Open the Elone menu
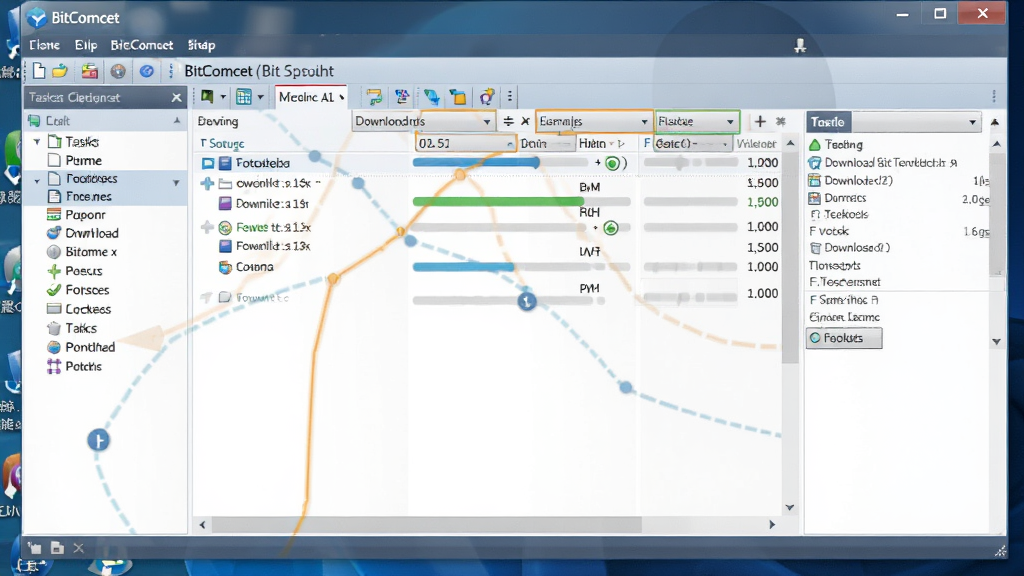This screenshot has width=1024, height=576. click(44, 45)
